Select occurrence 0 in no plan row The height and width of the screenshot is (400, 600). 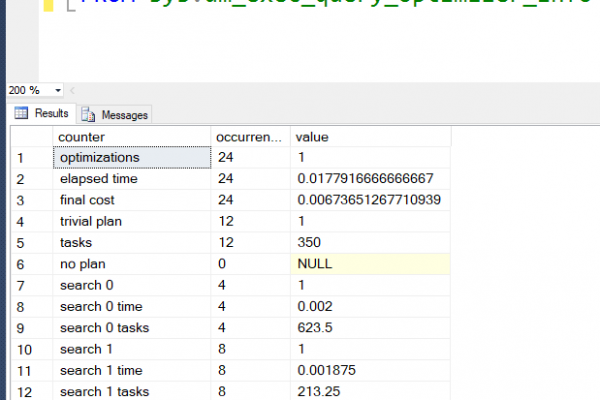251,264
